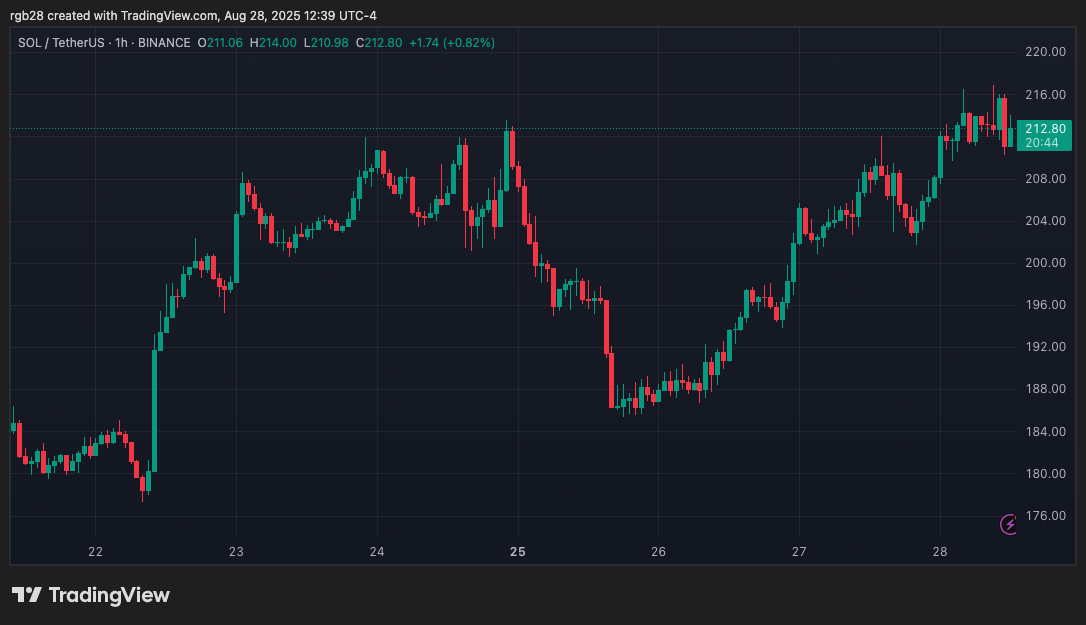Click the TradingView wordmark text
1086x625 pixels.
pyautogui.click(x=109, y=595)
